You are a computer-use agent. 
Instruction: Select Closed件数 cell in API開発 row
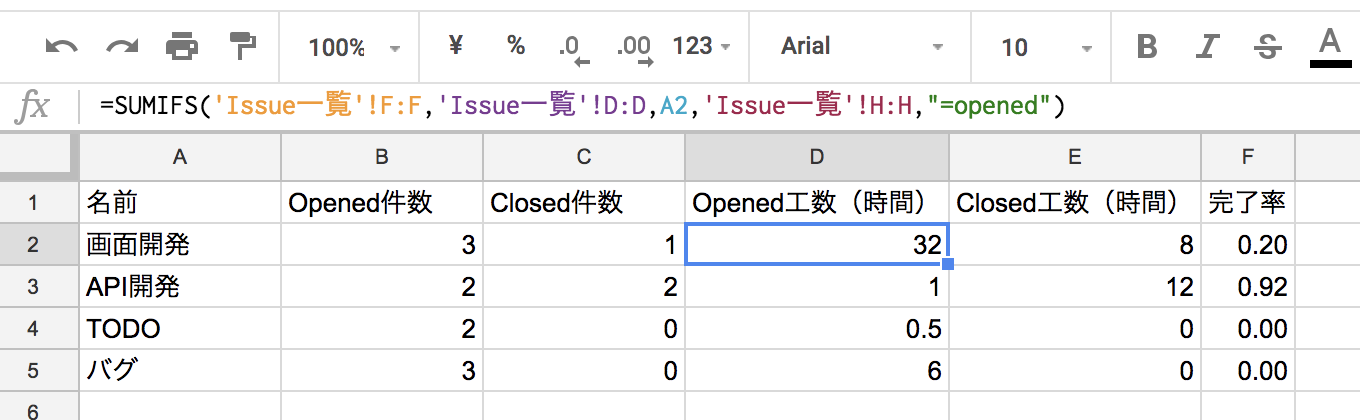point(584,287)
